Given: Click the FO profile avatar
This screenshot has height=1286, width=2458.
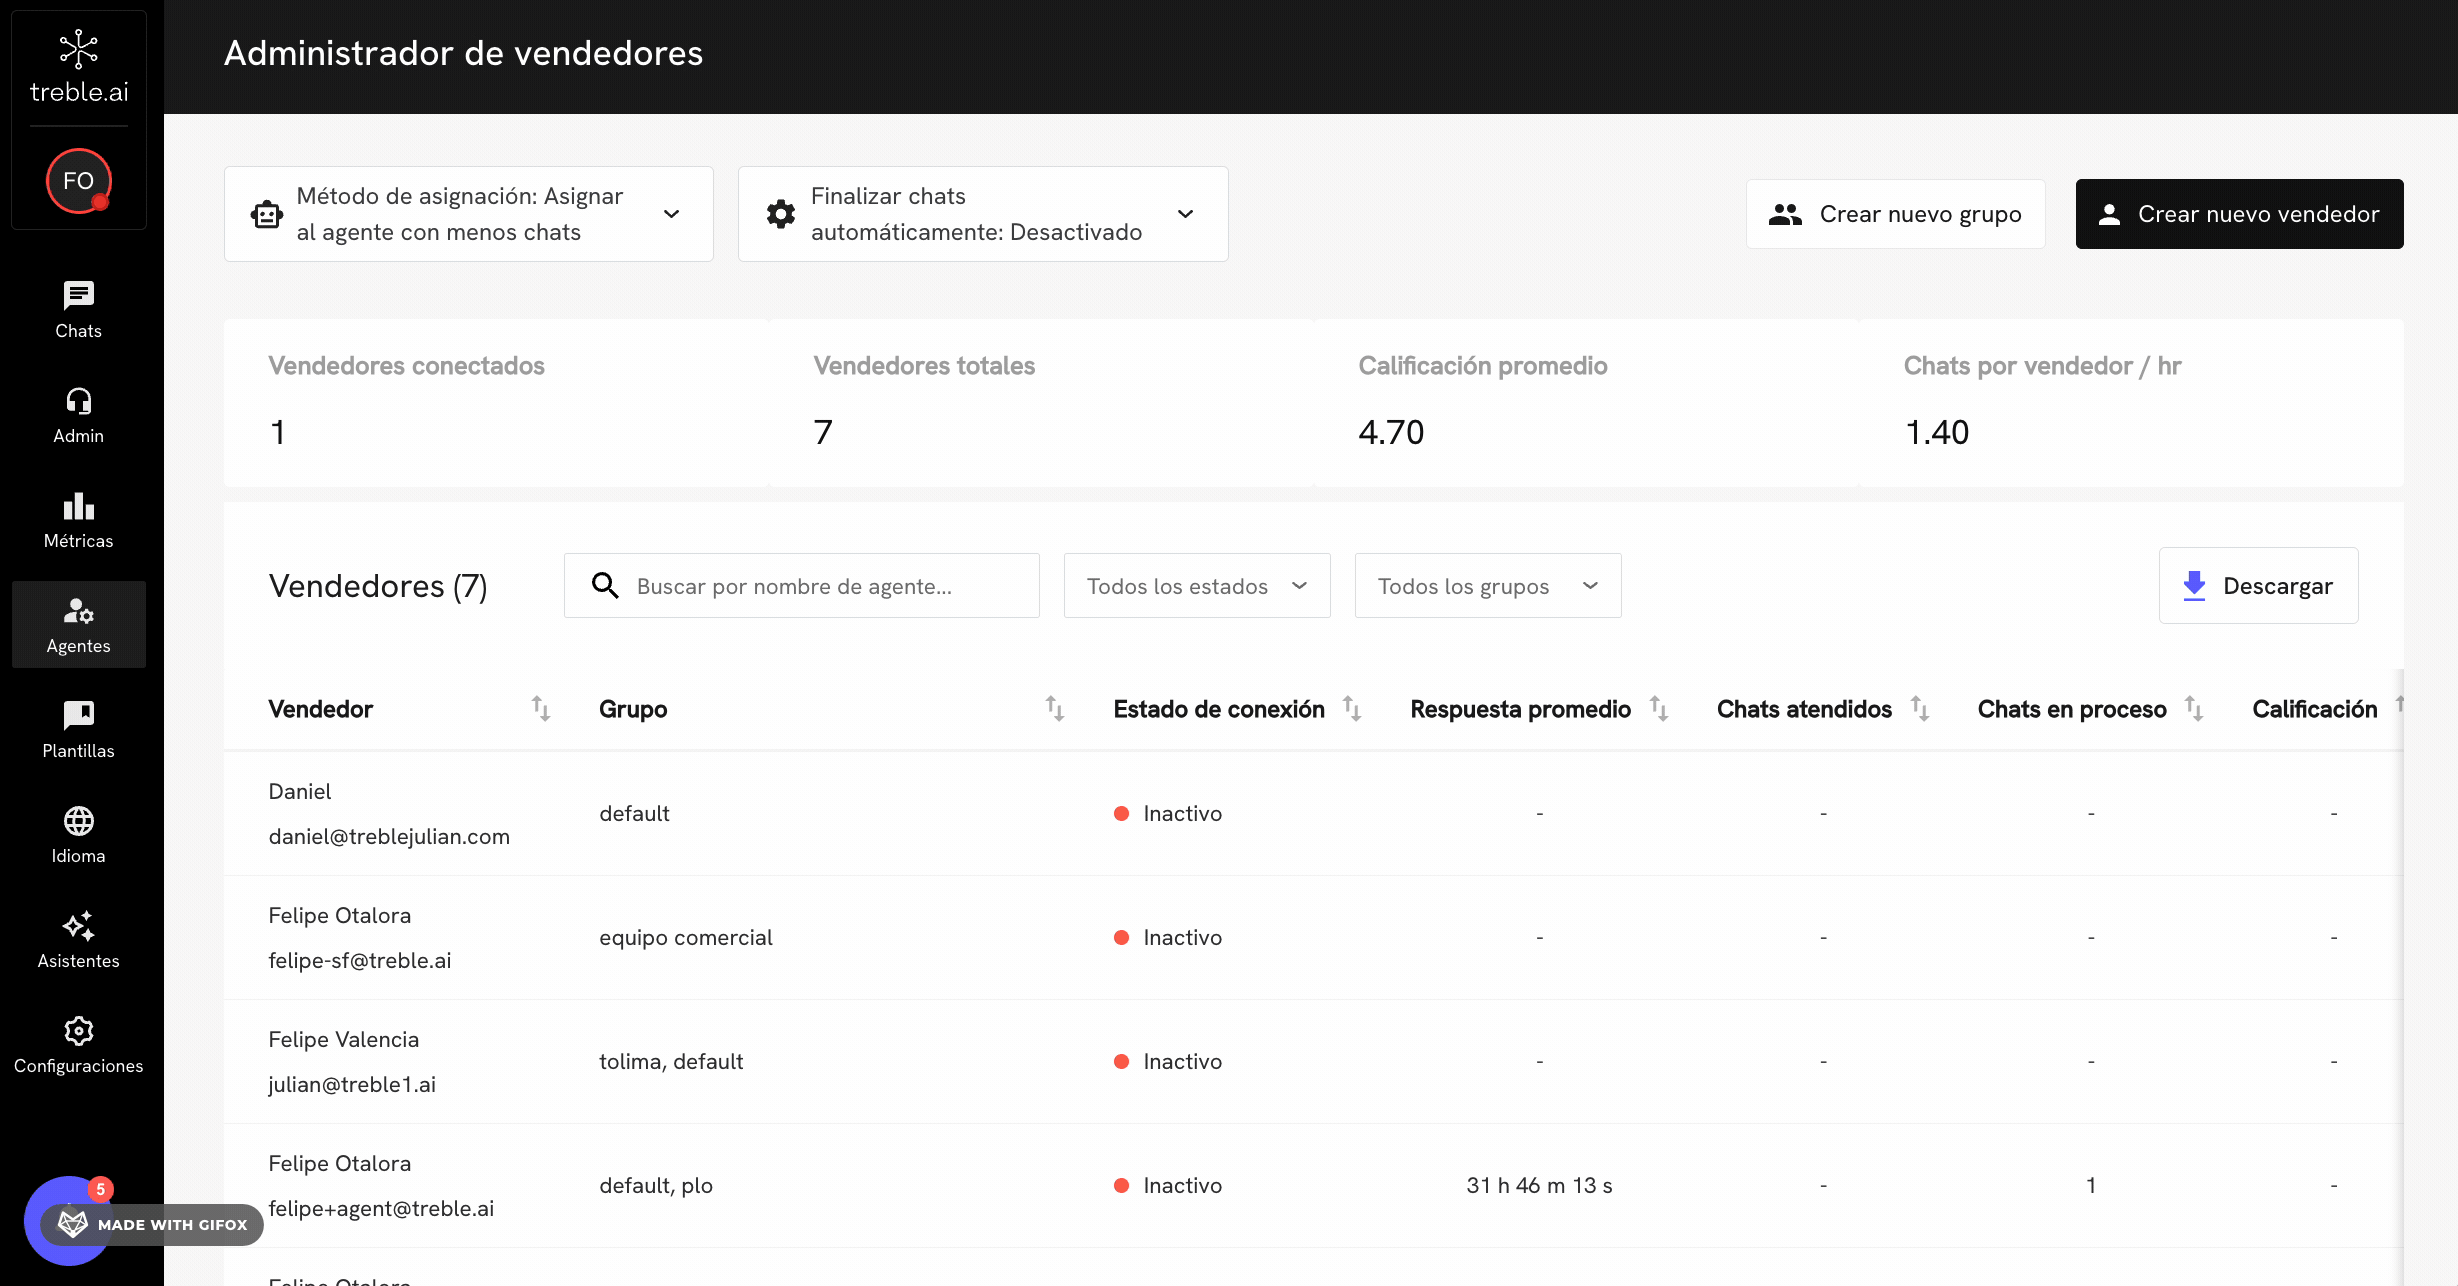Looking at the screenshot, I should click(78, 181).
